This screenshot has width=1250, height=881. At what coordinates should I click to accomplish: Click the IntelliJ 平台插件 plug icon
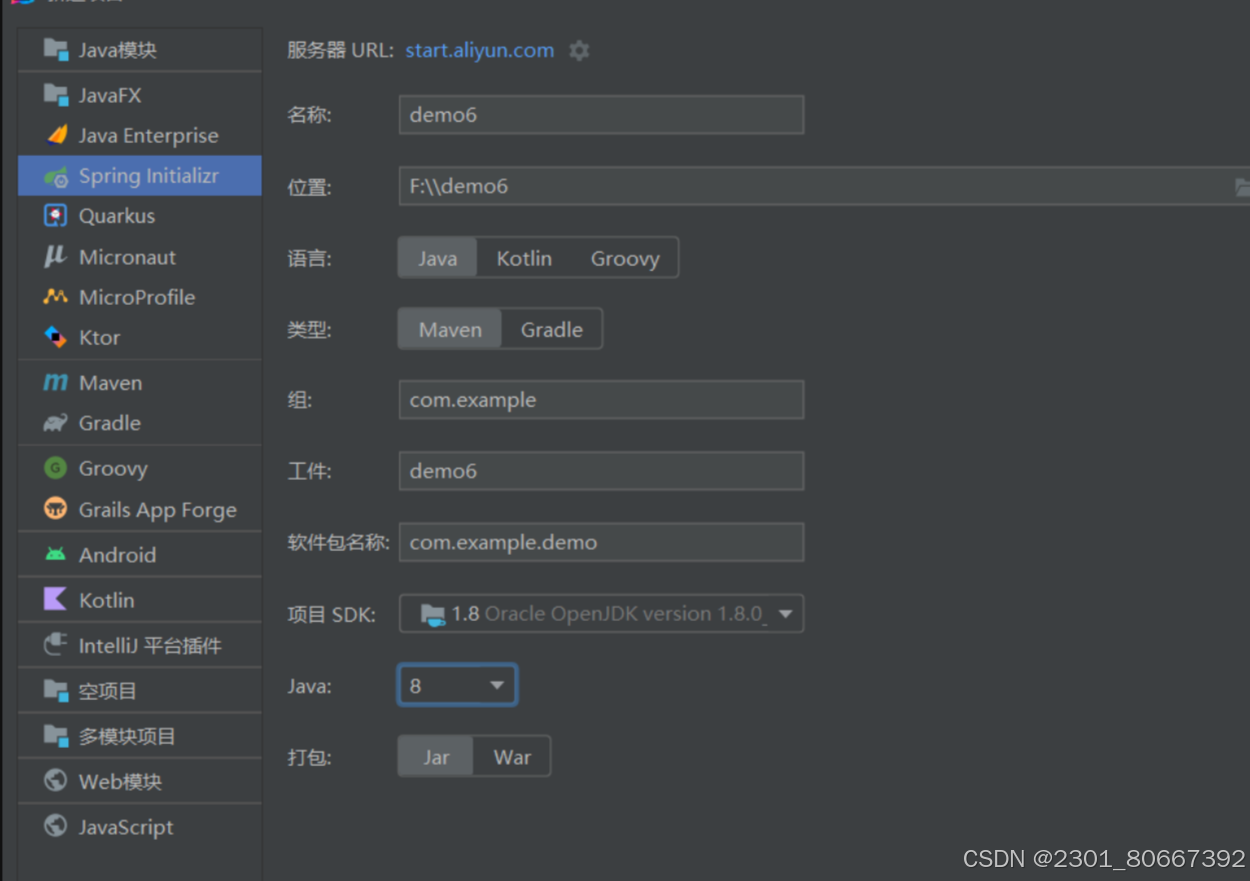coord(56,645)
